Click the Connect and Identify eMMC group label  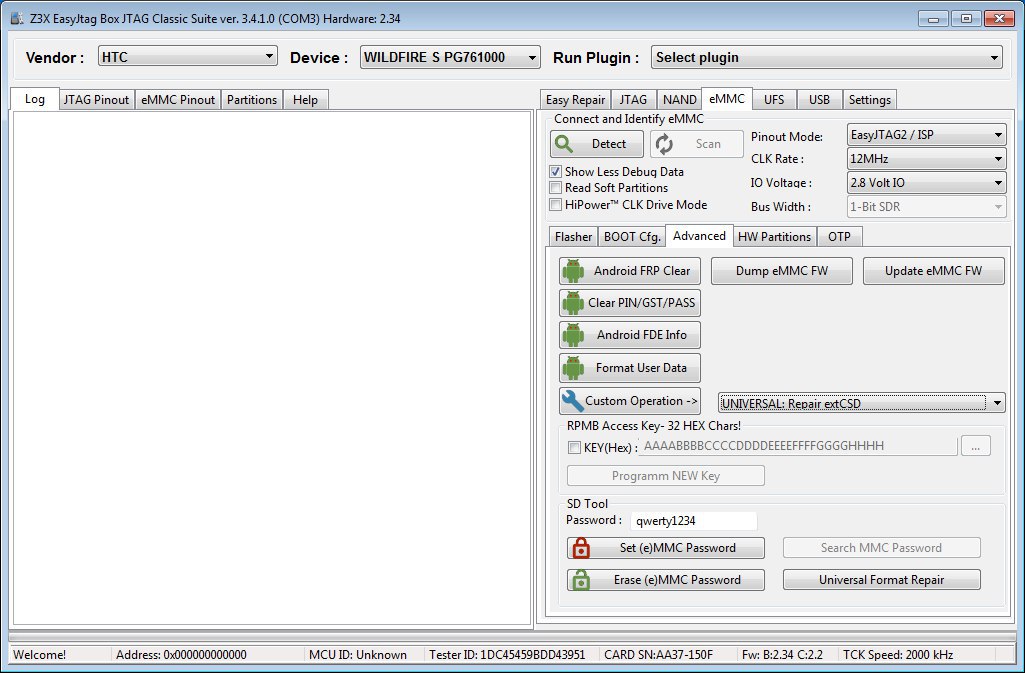coord(629,119)
